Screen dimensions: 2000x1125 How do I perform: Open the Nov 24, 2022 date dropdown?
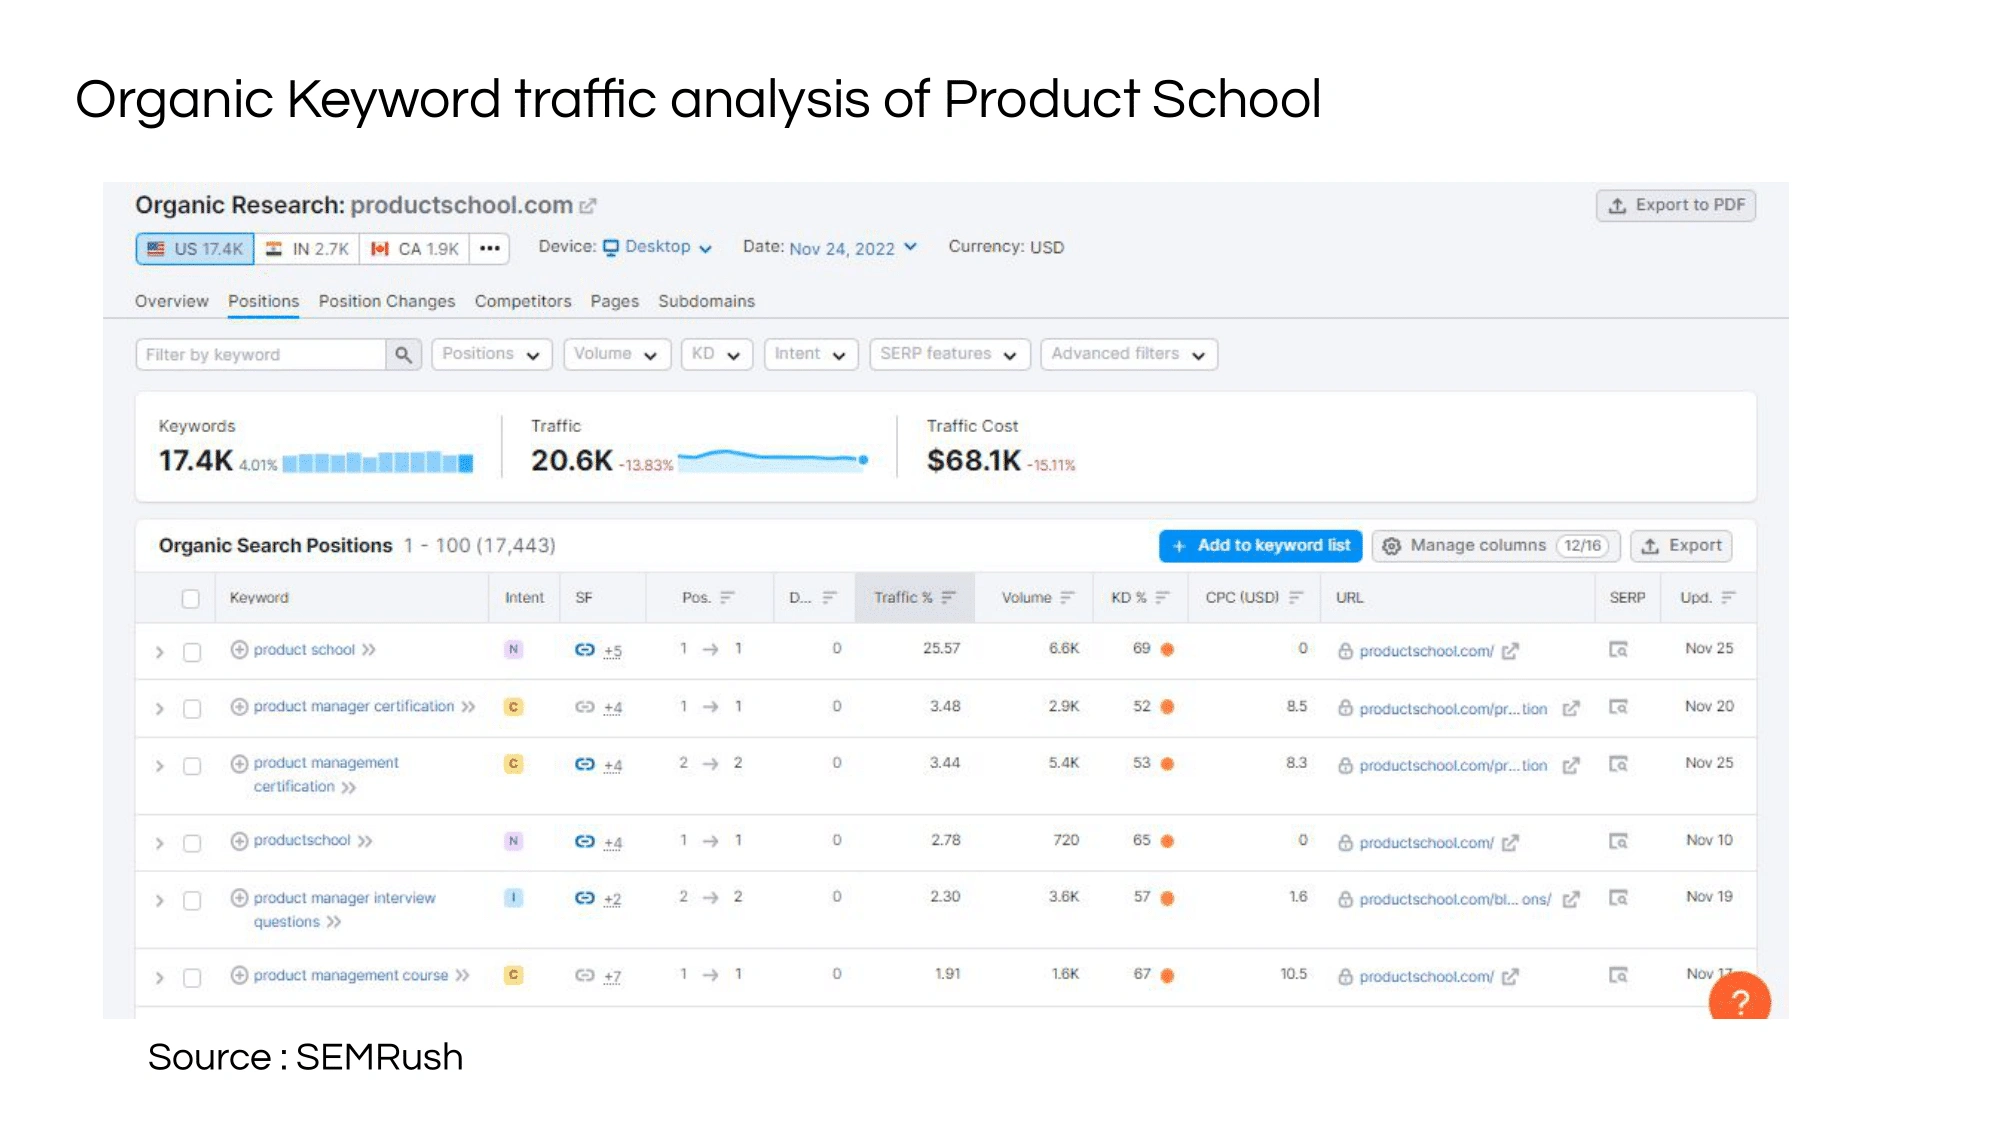click(853, 248)
